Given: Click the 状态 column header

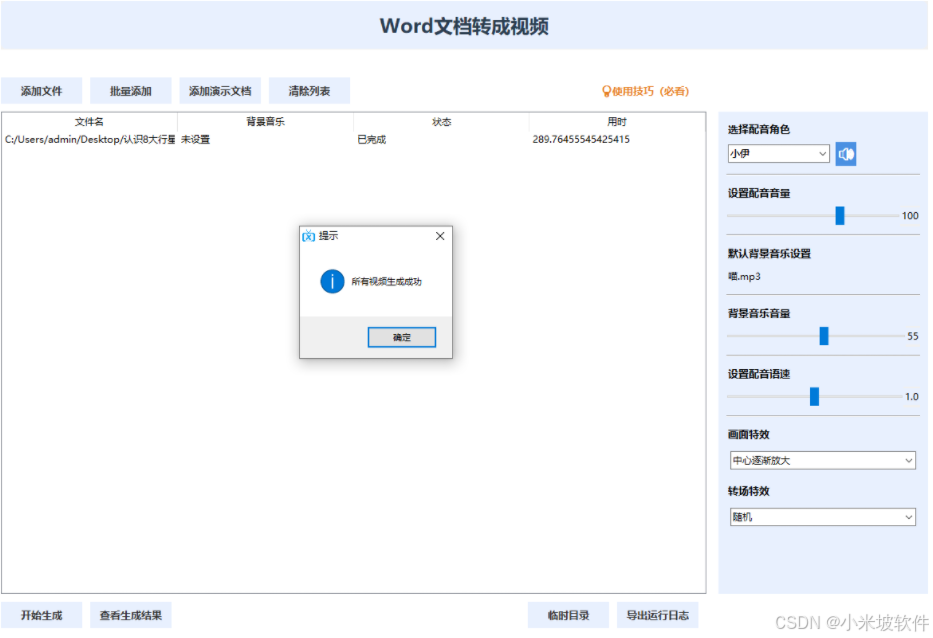Looking at the screenshot, I should [442, 122].
